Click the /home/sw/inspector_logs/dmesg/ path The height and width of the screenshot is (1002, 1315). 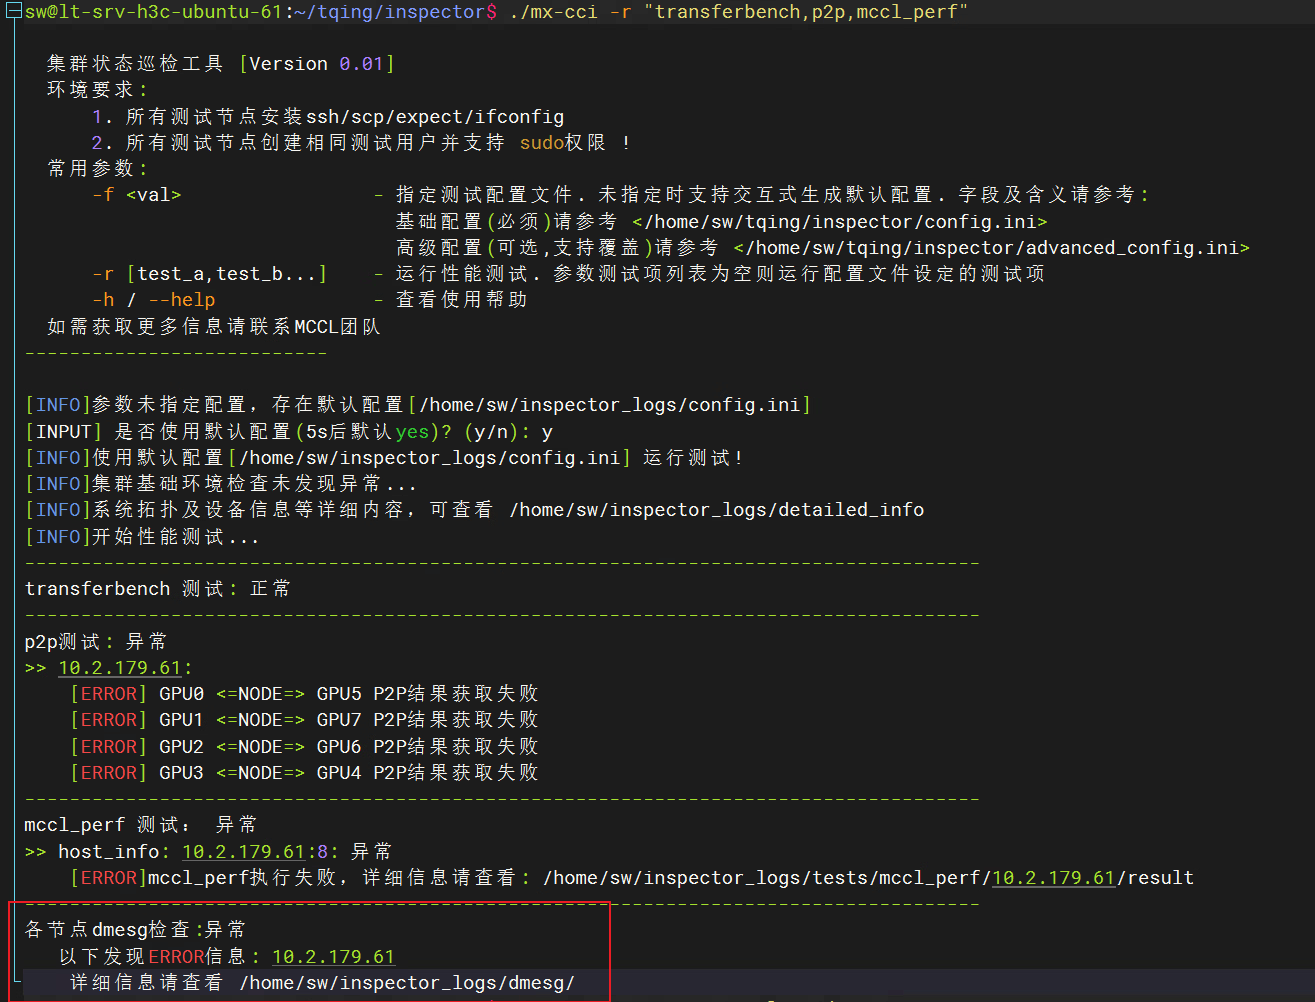coord(407,983)
